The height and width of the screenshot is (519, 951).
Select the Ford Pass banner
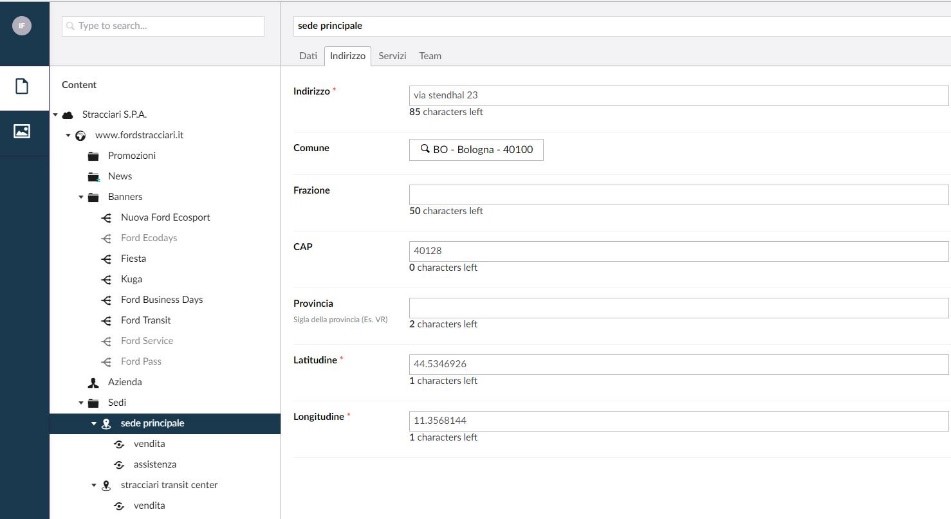(x=141, y=362)
